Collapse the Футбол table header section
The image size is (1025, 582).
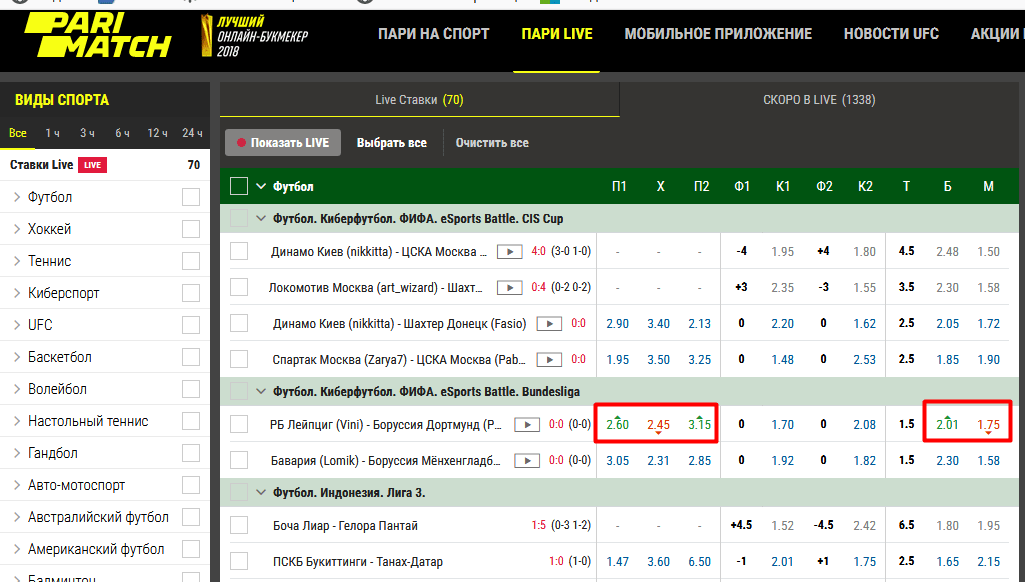tap(261, 186)
